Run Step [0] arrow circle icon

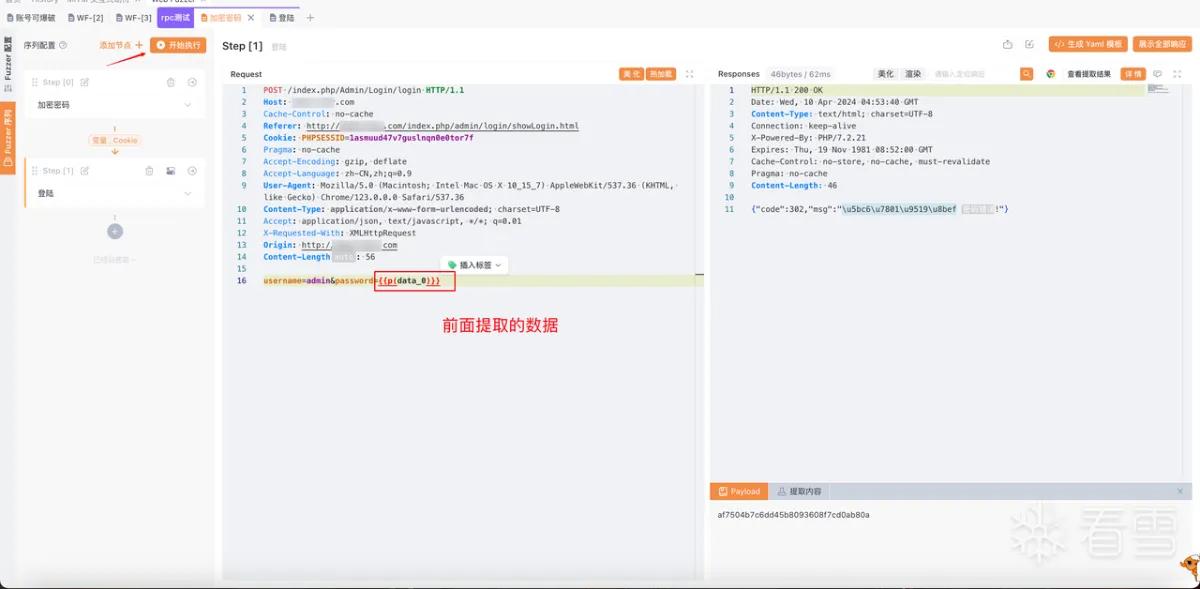coord(192,82)
